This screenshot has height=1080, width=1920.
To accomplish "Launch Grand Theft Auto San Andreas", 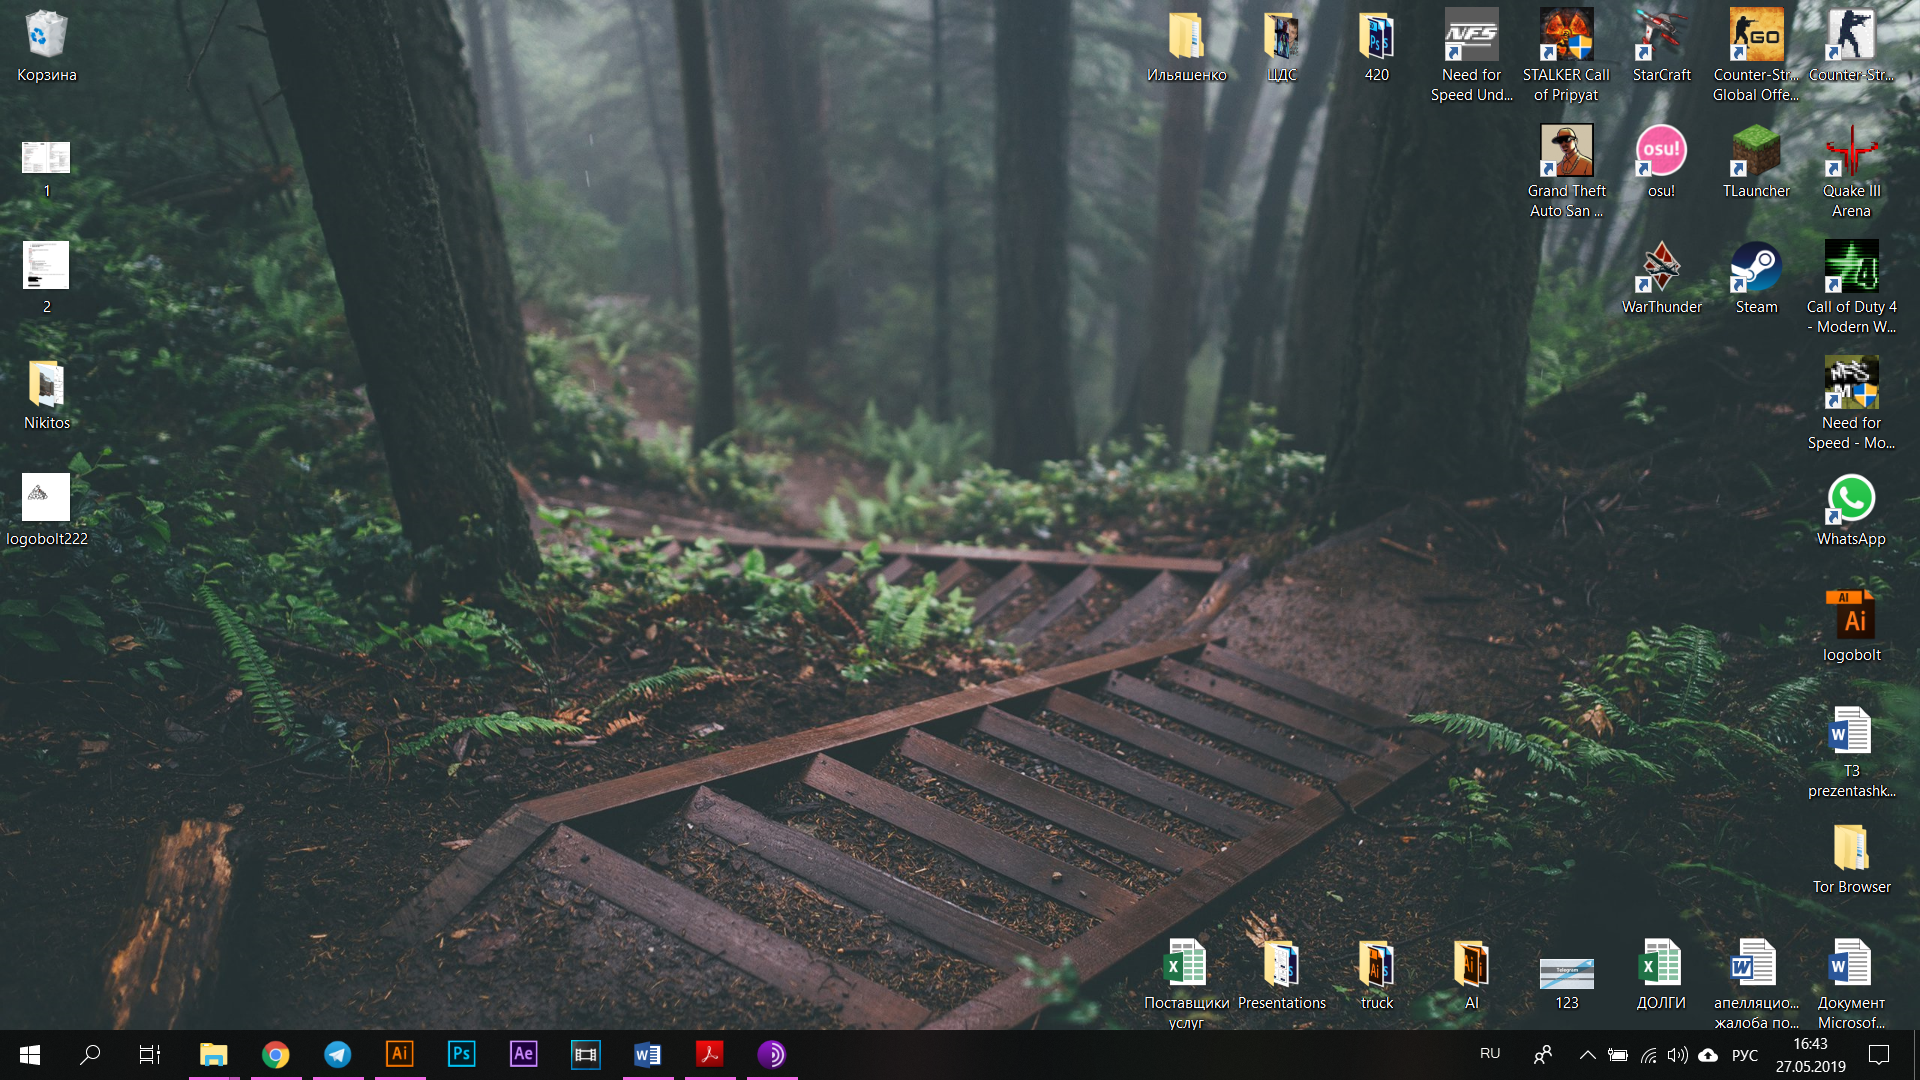I will [1566, 172].
